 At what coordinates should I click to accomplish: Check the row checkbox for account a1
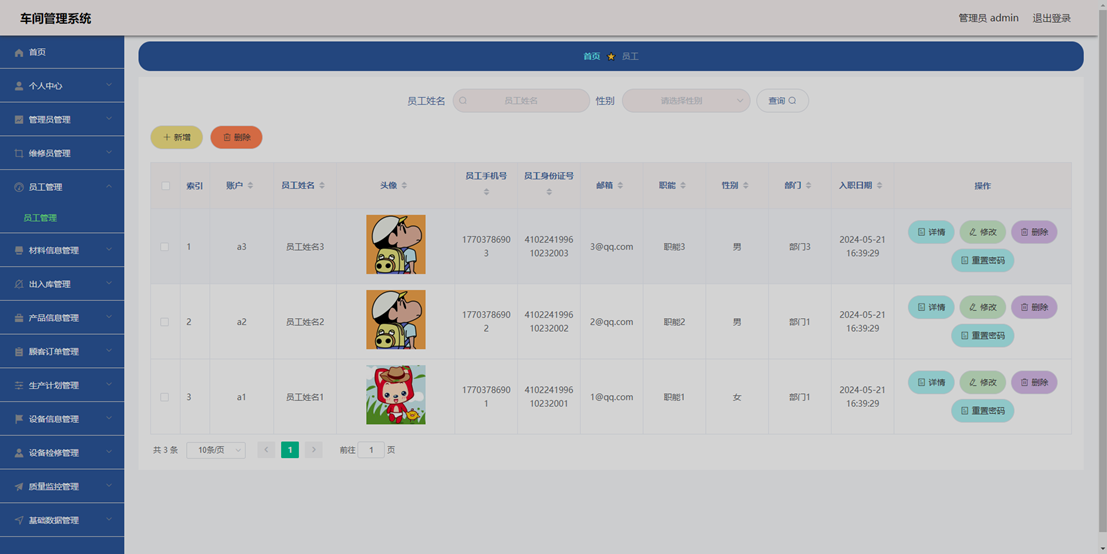pyautogui.click(x=164, y=397)
